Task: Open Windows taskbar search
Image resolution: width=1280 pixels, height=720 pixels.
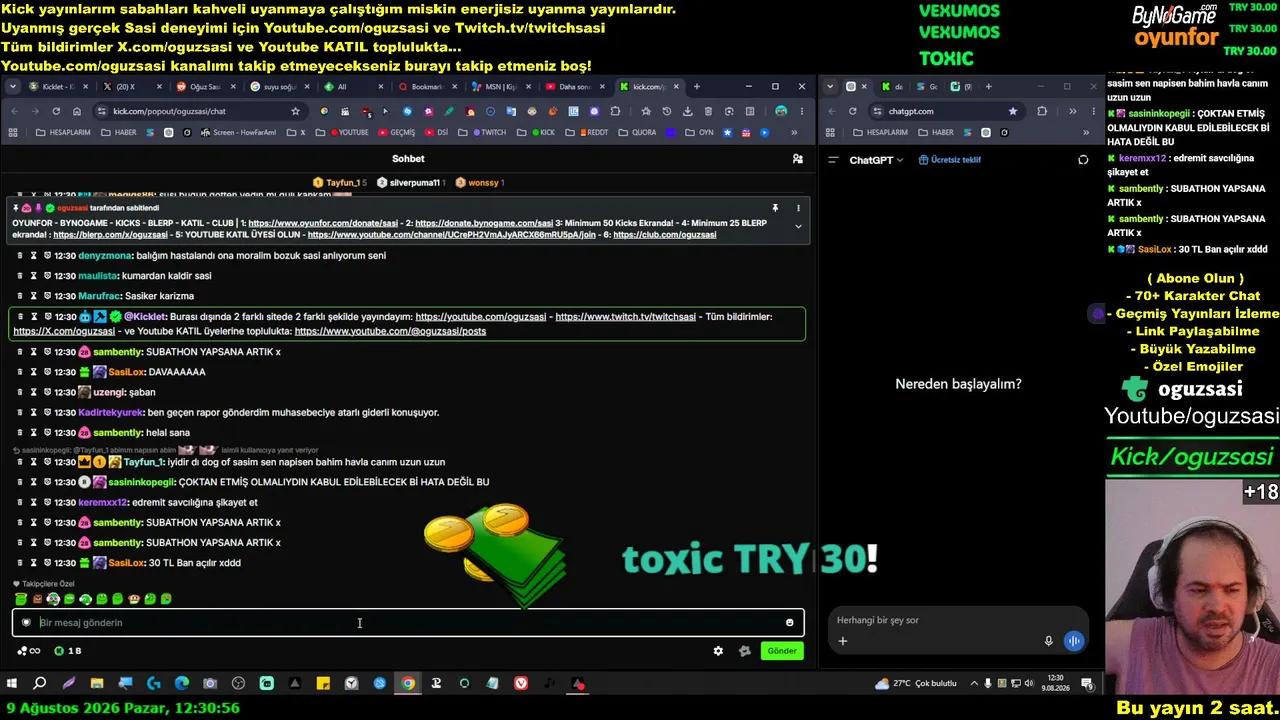Action: 40,684
